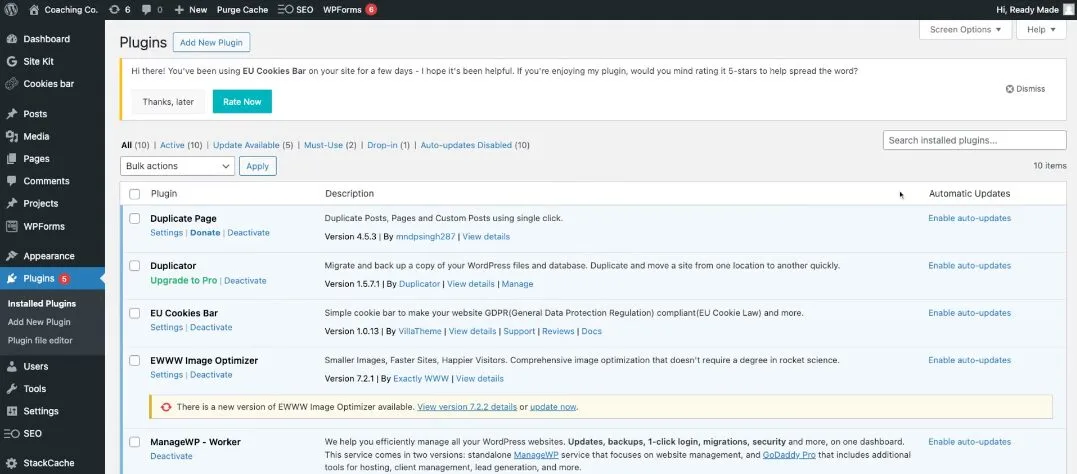Open StackCache sidebar icon
This screenshot has height=474, width=1077.
pos(11,463)
